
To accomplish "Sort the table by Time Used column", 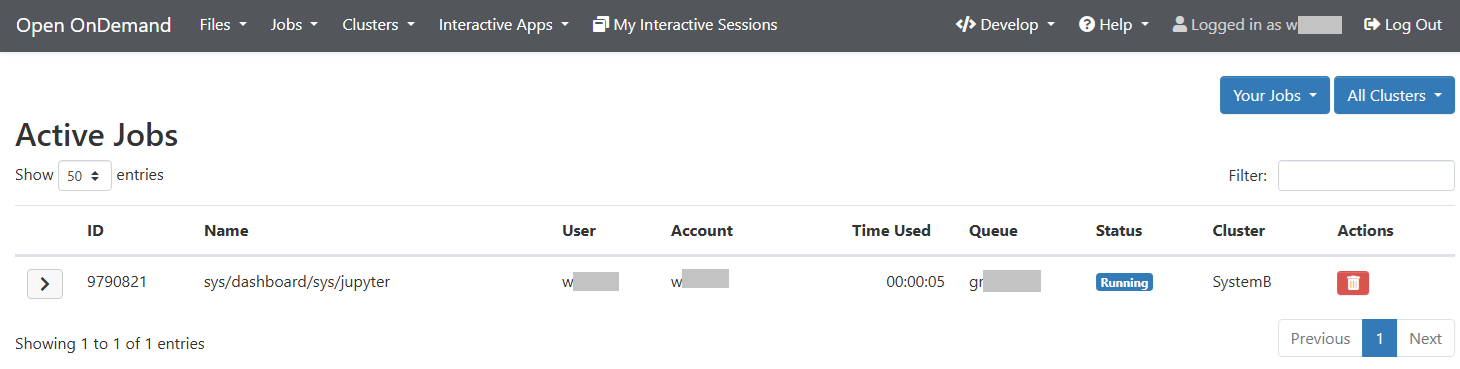I will coord(891,230).
